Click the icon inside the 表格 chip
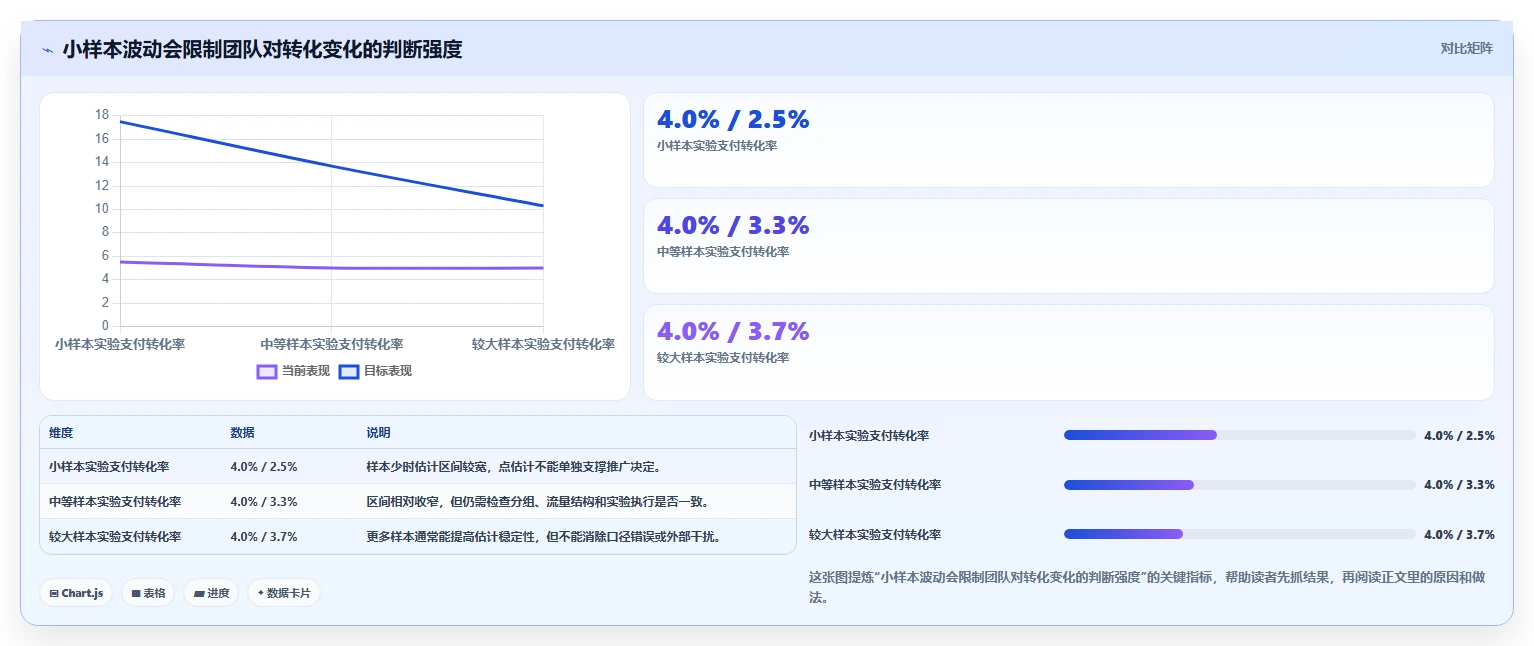1534x646 pixels. (136, 593)
